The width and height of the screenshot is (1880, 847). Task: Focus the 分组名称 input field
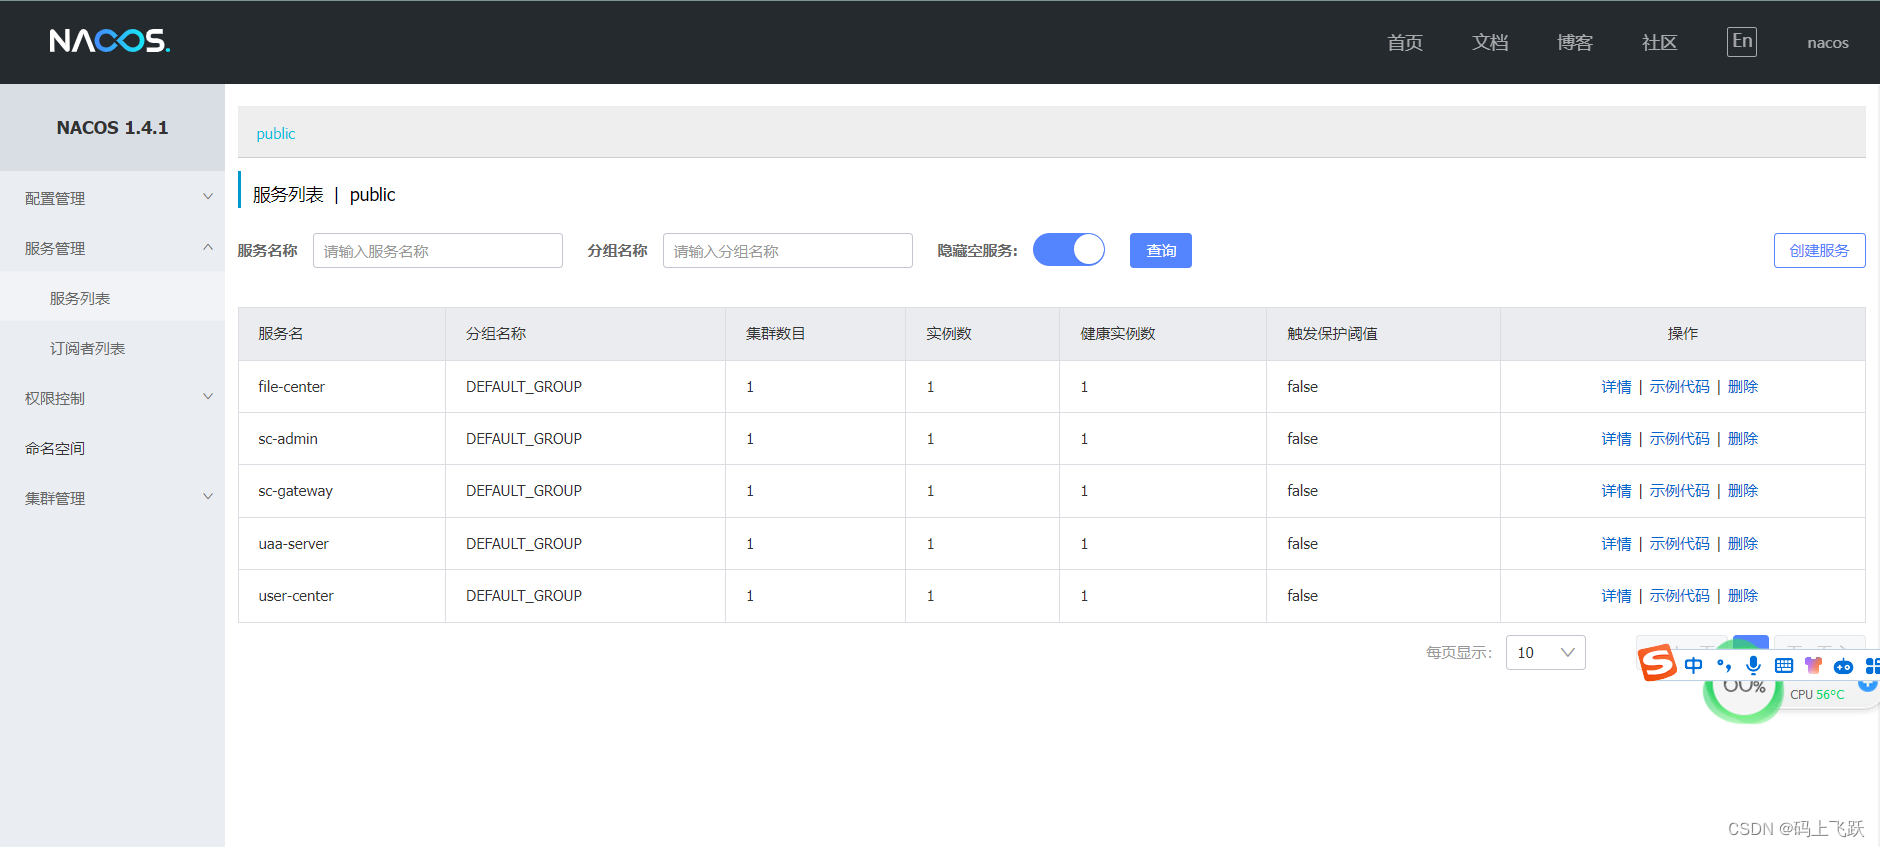[788, 251]
